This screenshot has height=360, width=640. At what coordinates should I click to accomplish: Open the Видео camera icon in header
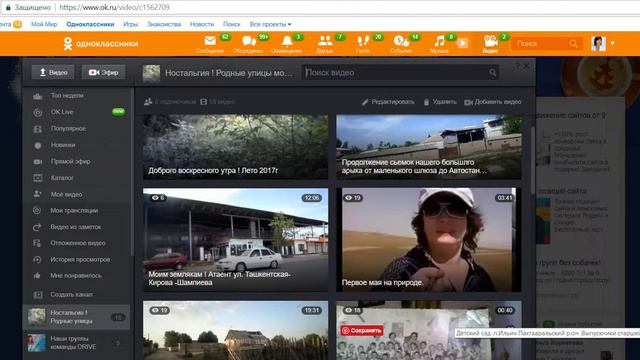pyautogui.click(x=490, y=44)
